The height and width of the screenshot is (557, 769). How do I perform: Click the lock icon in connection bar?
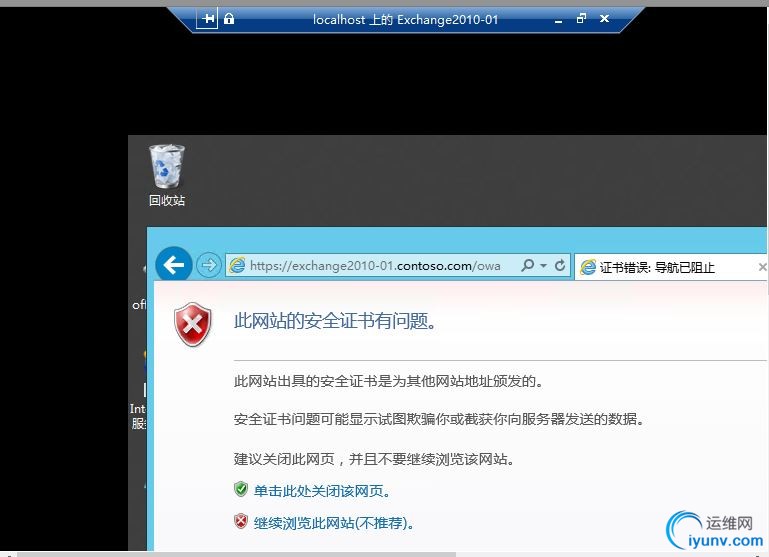pos(229,19)
